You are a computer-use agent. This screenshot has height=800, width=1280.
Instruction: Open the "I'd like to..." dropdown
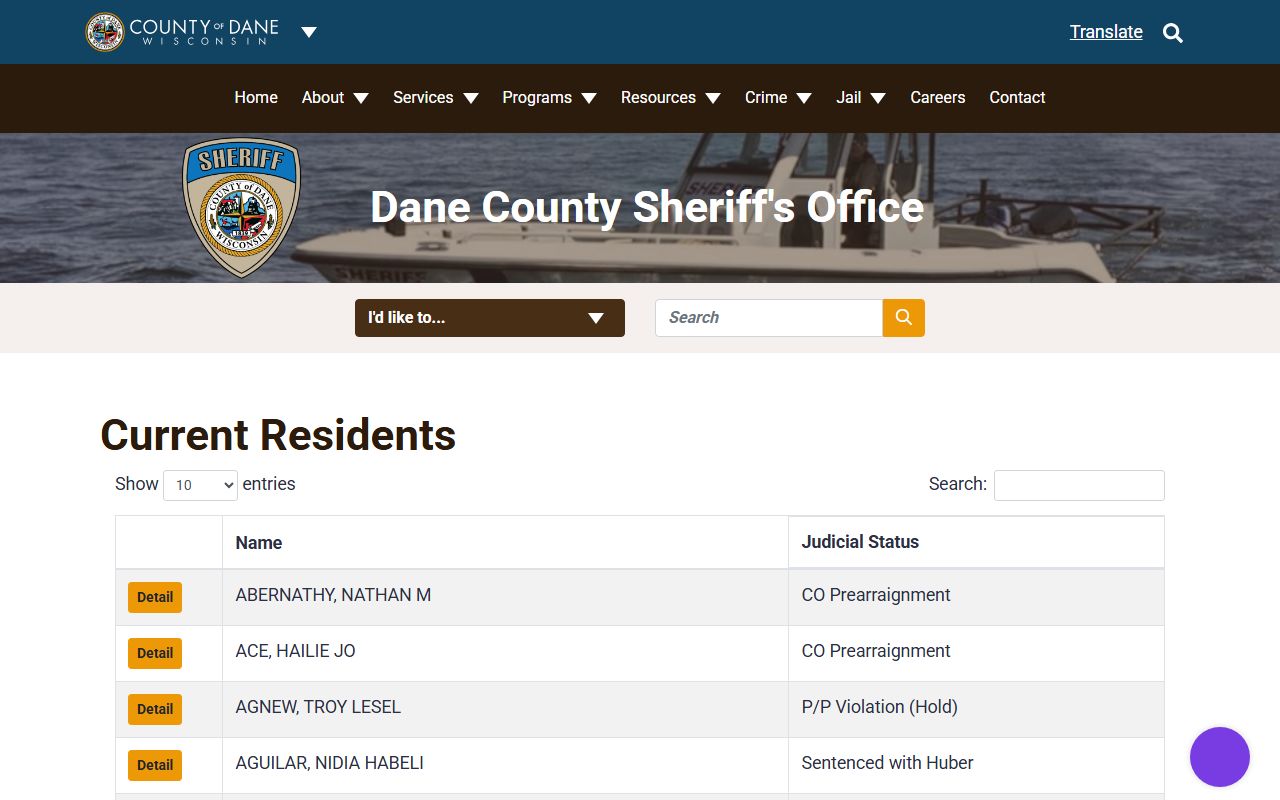click(x=490, y=318)
